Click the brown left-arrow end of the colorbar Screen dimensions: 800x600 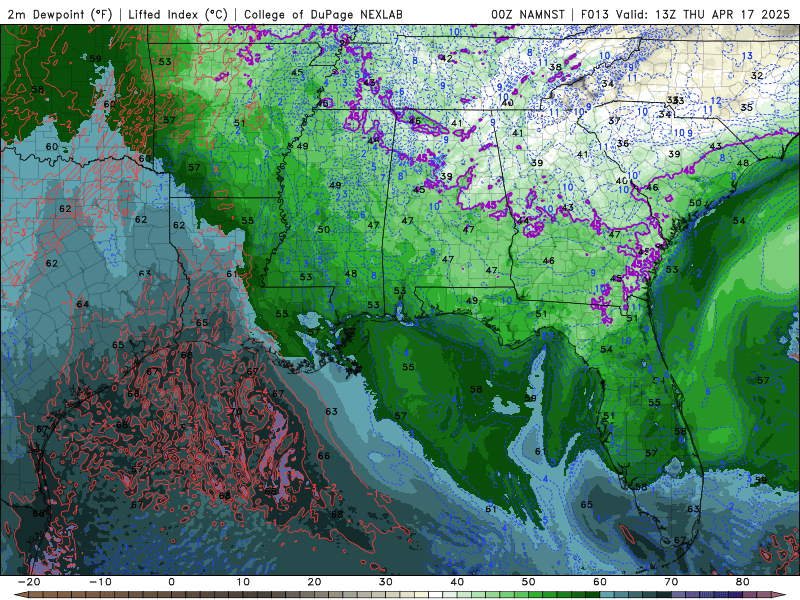tap(20, 595)
